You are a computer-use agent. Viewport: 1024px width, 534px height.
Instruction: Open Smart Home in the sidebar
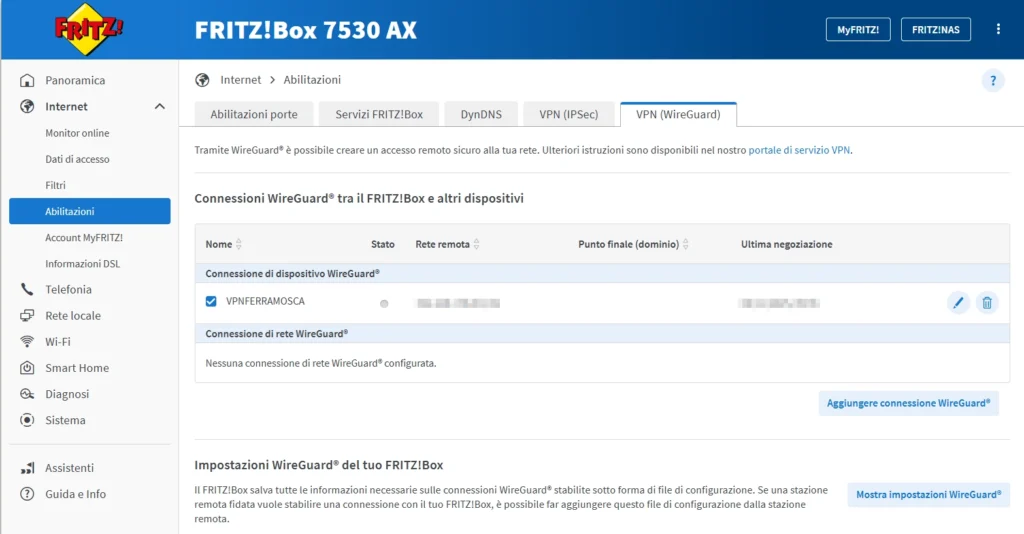[x=77, y=368]
